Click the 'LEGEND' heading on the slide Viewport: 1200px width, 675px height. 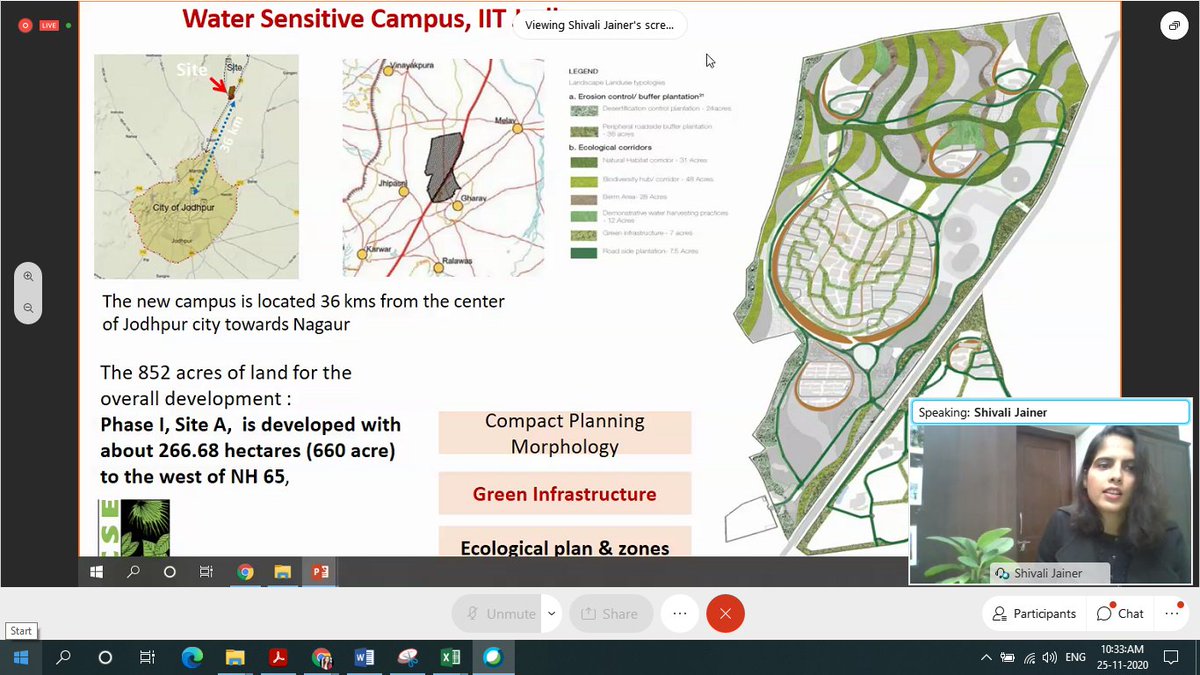click(582, 72)
